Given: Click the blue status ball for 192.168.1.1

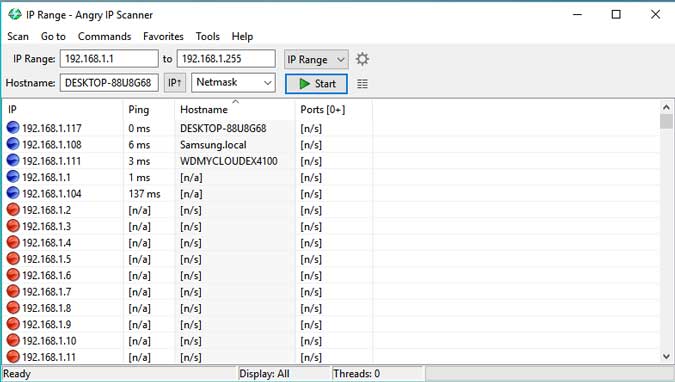Looking at the screenshot, I should coord(13,177).
